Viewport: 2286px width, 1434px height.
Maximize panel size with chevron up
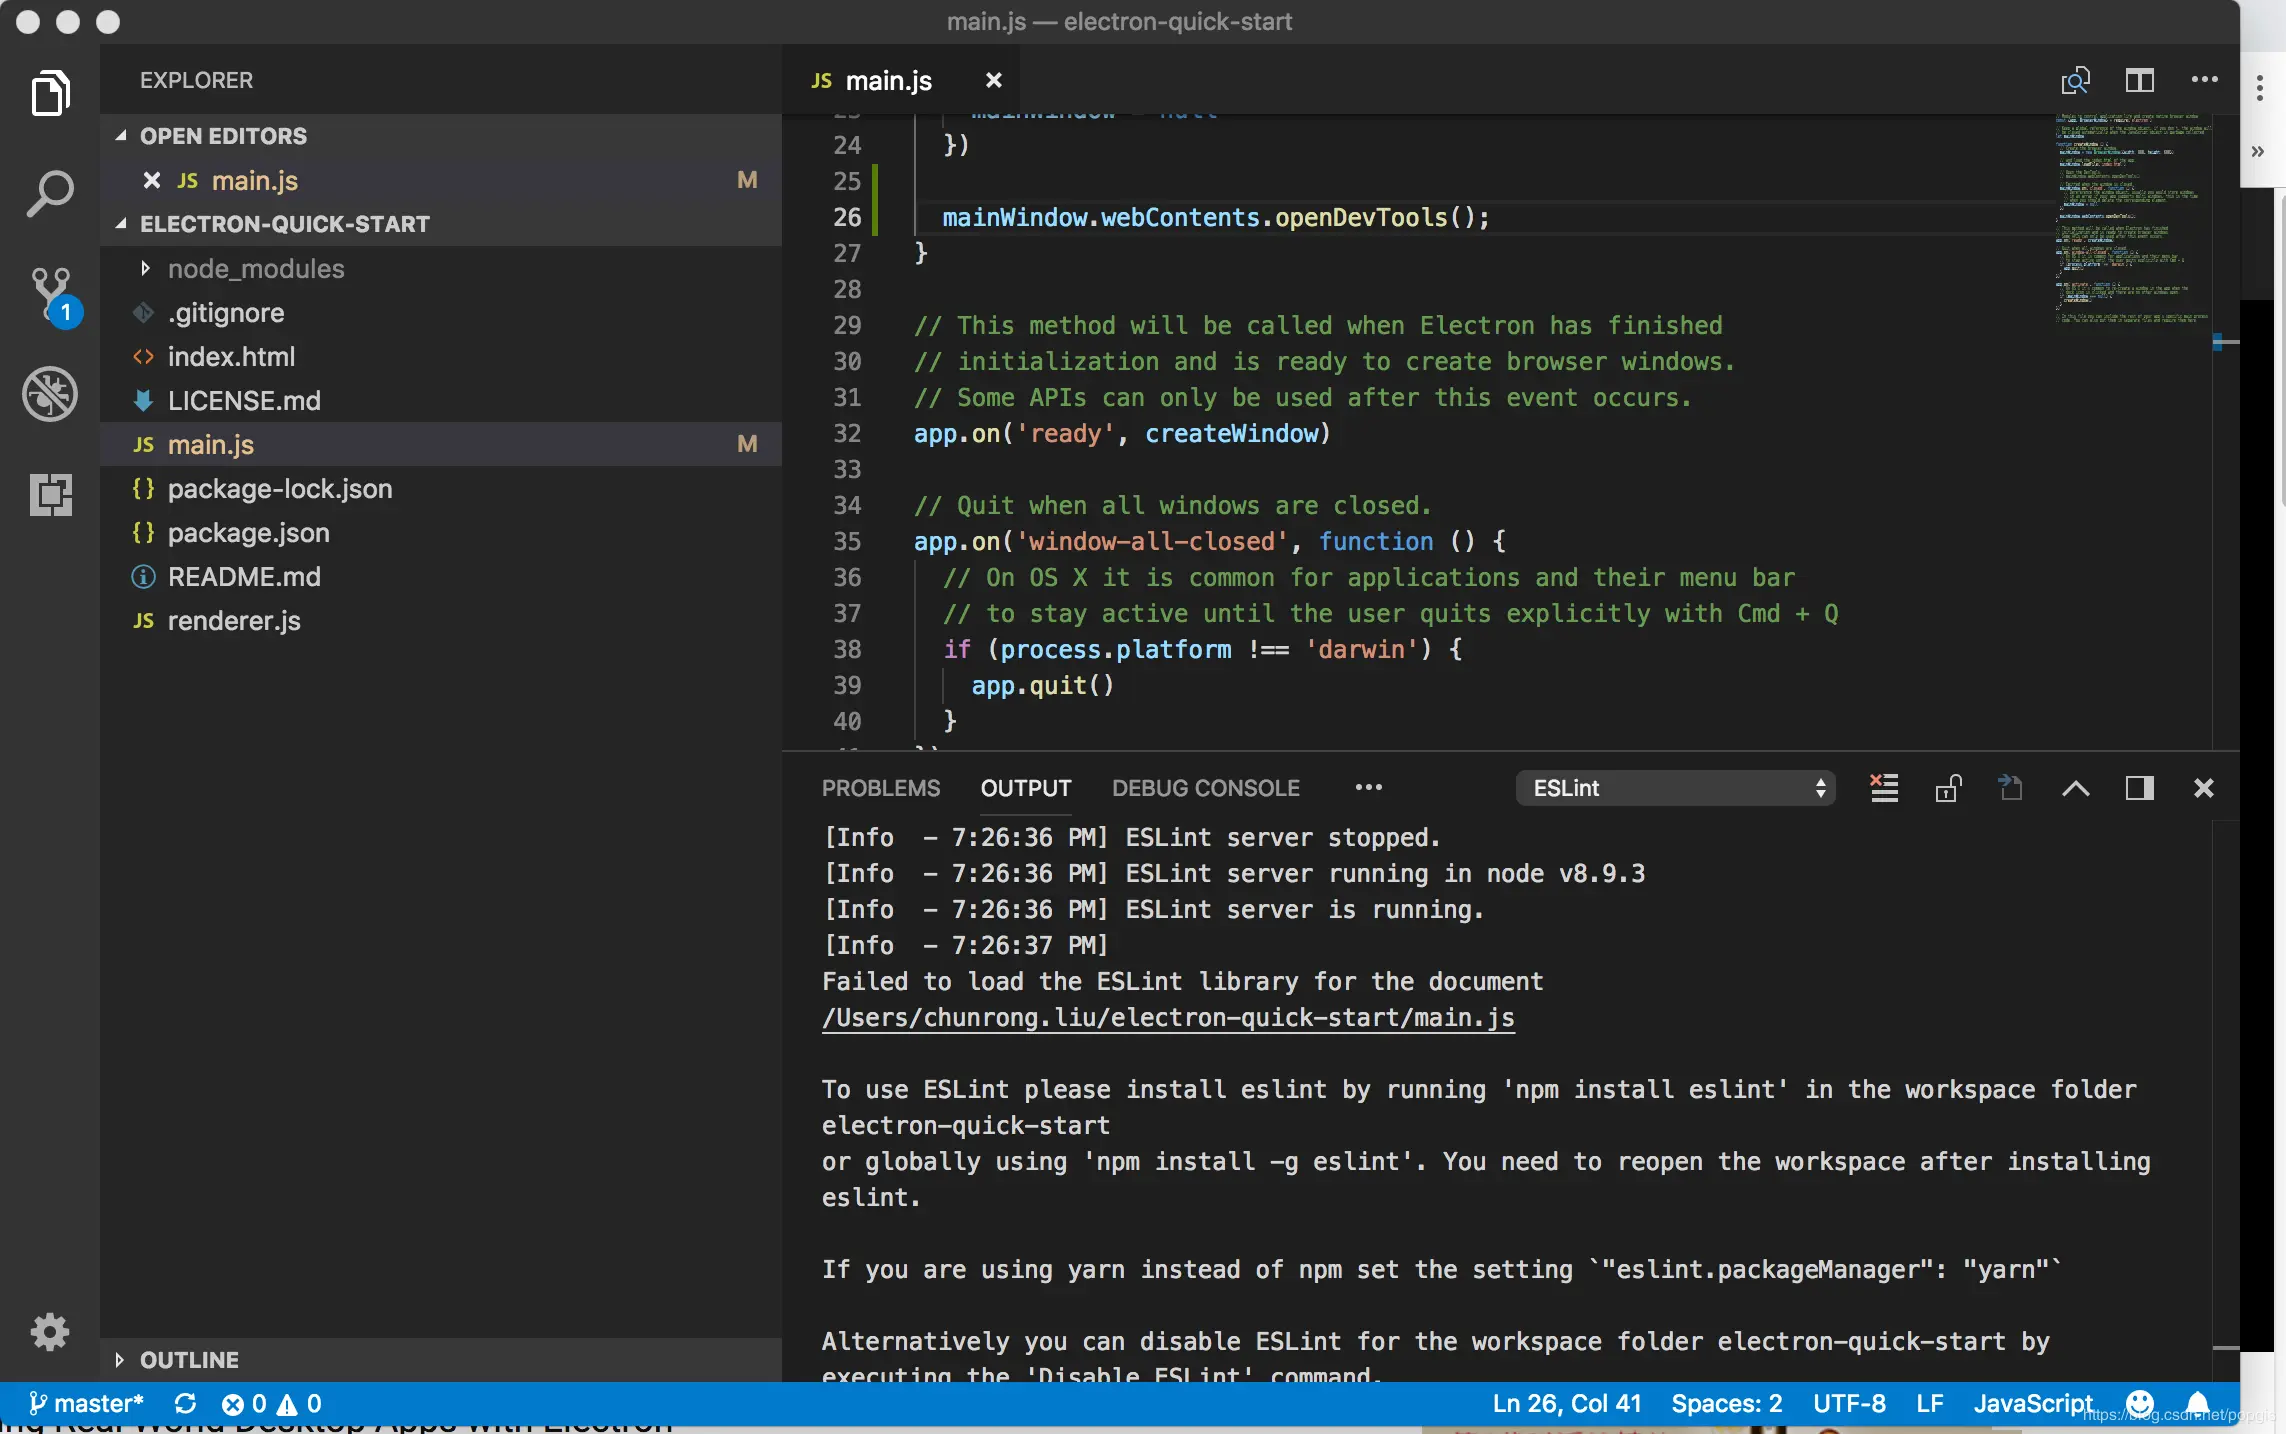pyautogui.click(x=2075, y=788)
